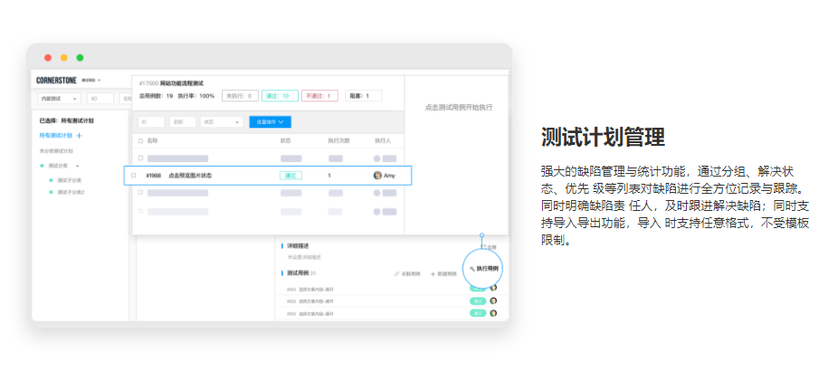Tick checkbox of the row below #1988
828x373 pixels.
coord(140,193)
